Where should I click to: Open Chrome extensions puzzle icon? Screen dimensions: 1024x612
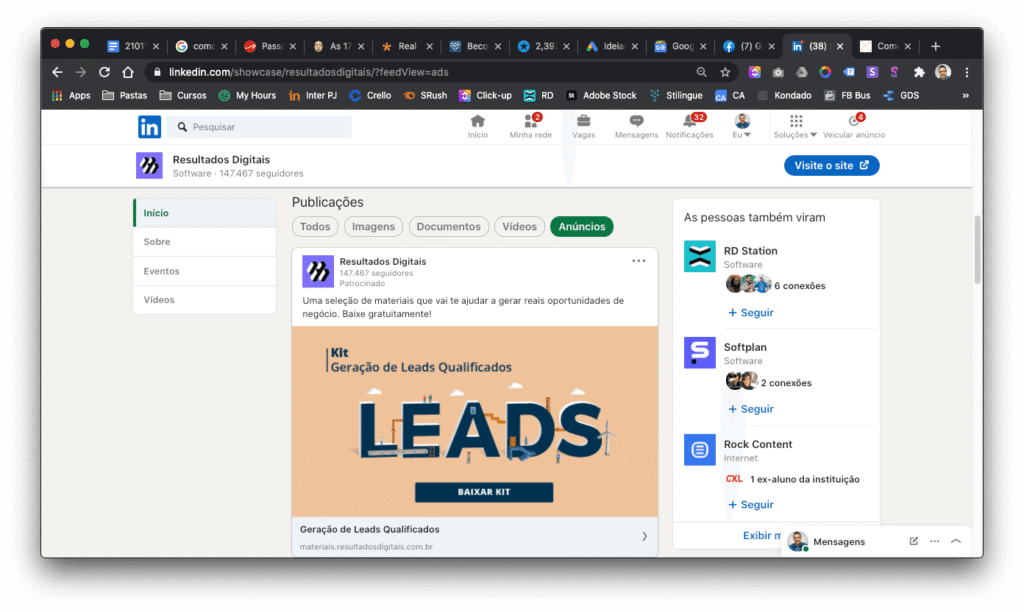click(x=919, y=72)
